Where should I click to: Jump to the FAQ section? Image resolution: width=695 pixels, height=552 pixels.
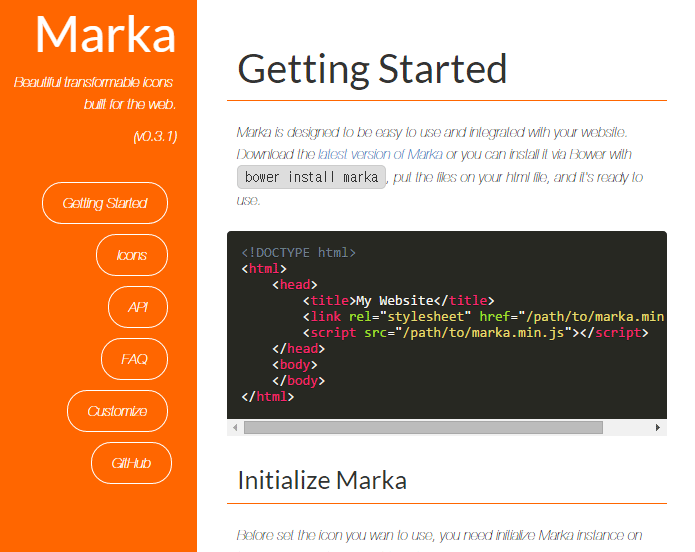134,359
